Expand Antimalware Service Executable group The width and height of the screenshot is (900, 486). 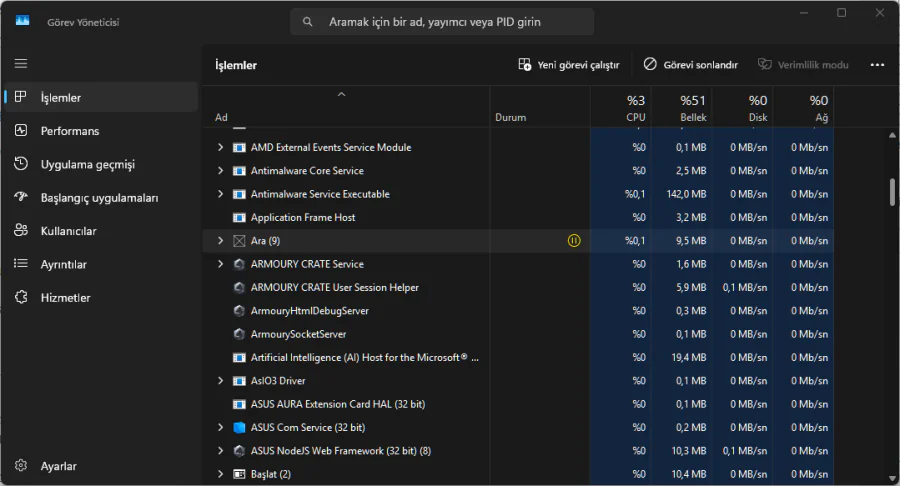click(220, 194)
